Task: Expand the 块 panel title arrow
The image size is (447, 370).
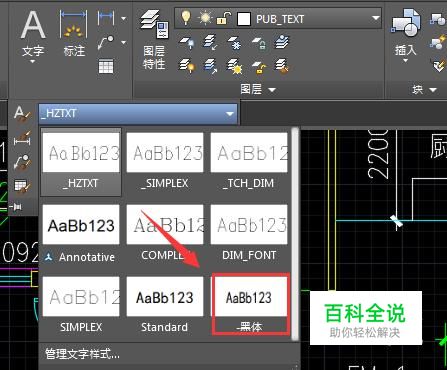Action: coord(433,90)
